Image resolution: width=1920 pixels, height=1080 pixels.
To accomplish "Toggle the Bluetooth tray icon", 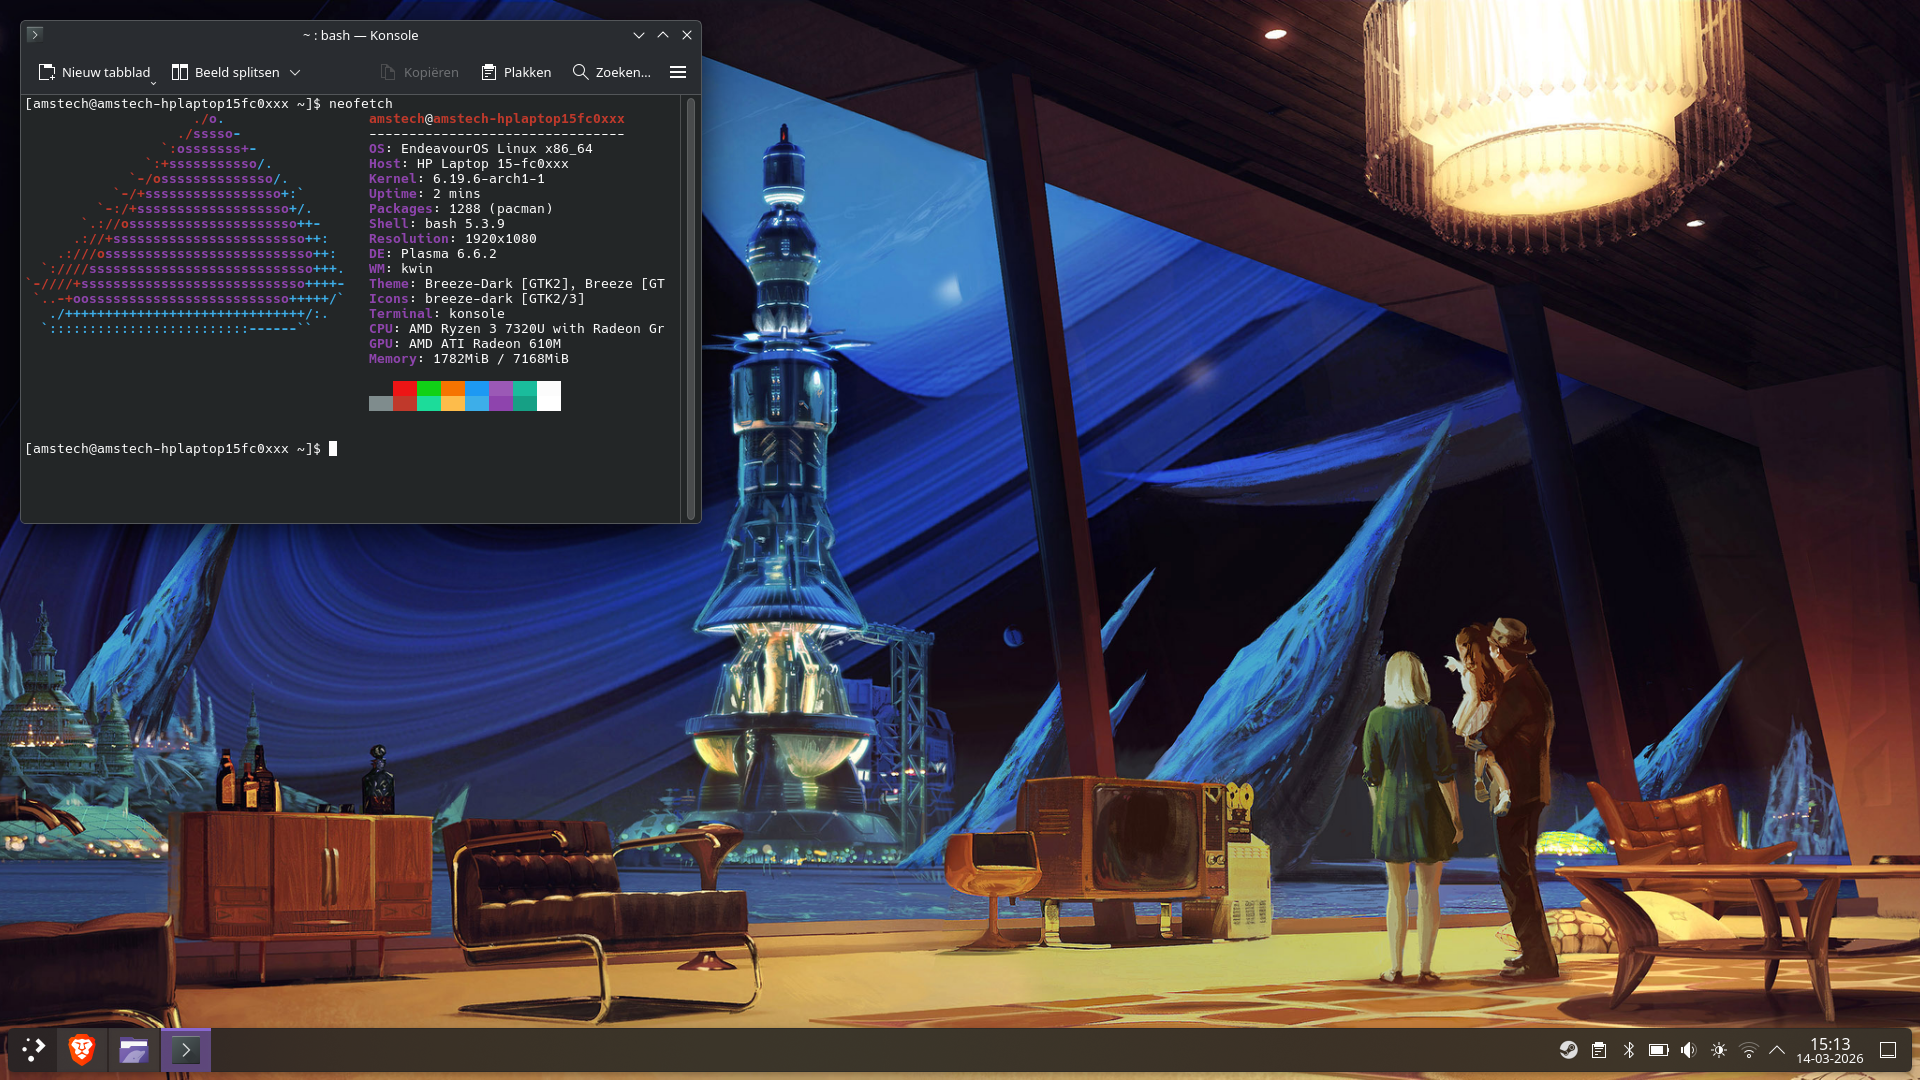I will point(1629,1050).
